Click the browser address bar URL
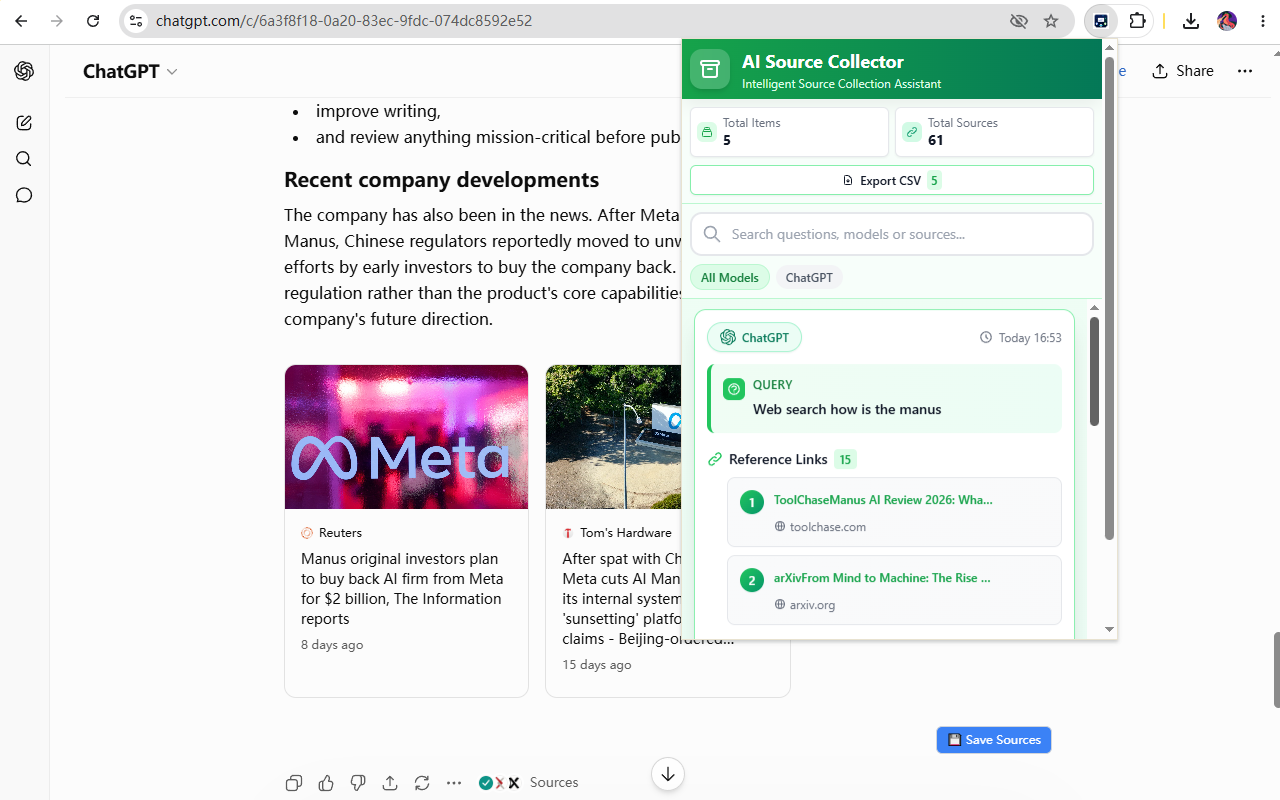The height and width of the screenshot is (800, 1280). click(344, 21)
